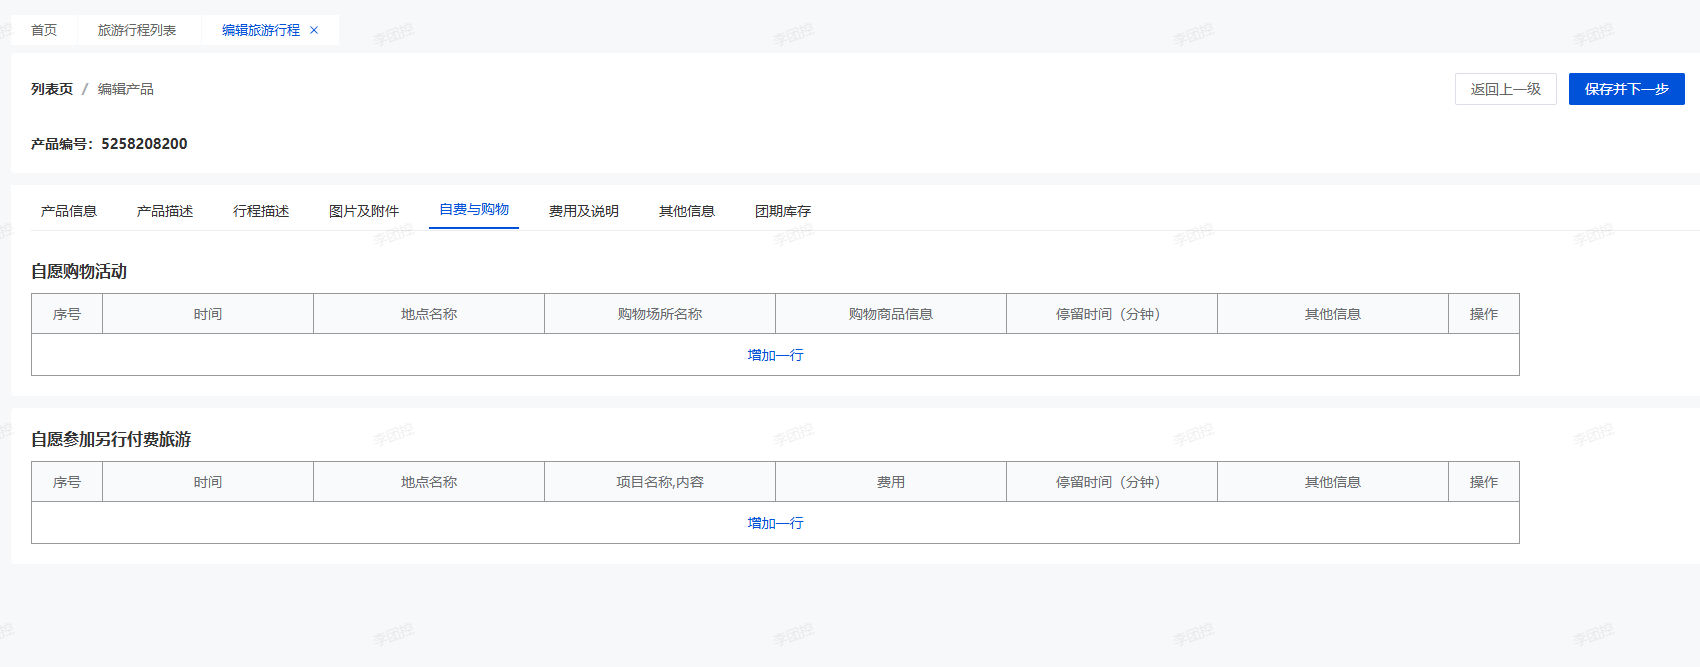
Task: Click 编辑产品 in the breadcrumb
Action: pos(126,89)
